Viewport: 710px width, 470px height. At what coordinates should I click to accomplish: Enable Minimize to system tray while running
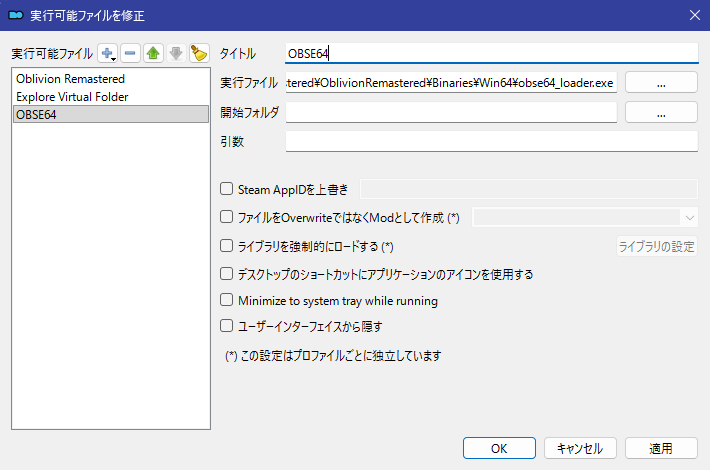226,300
